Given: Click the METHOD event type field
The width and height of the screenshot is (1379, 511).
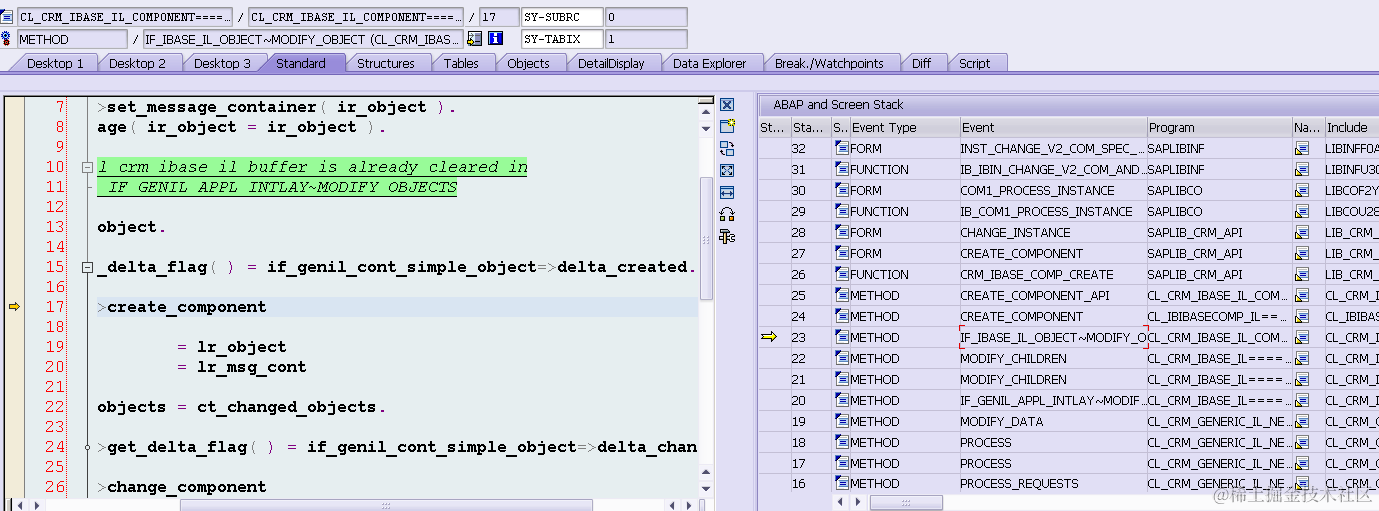Looking at the screenshot, I should [x=72, y=39].
